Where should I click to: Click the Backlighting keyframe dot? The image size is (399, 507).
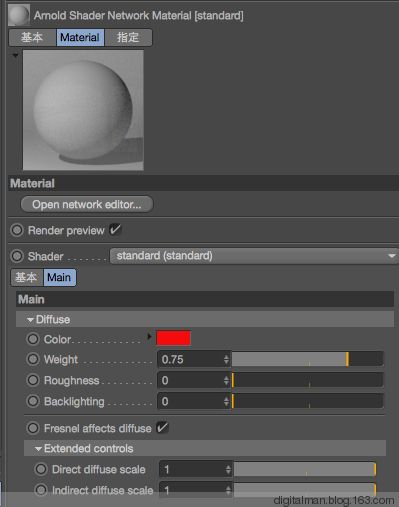point(33,401)
